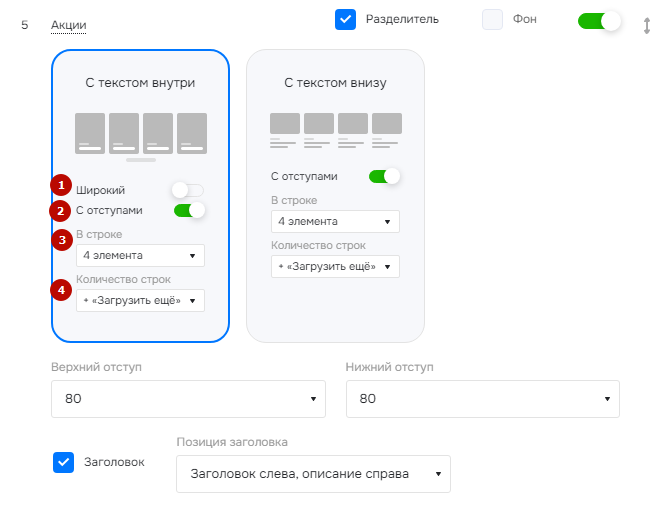Screen dimensions: 667x512
Task: Uncheck the Разделитель checkbox
Action: click(345, 20)
